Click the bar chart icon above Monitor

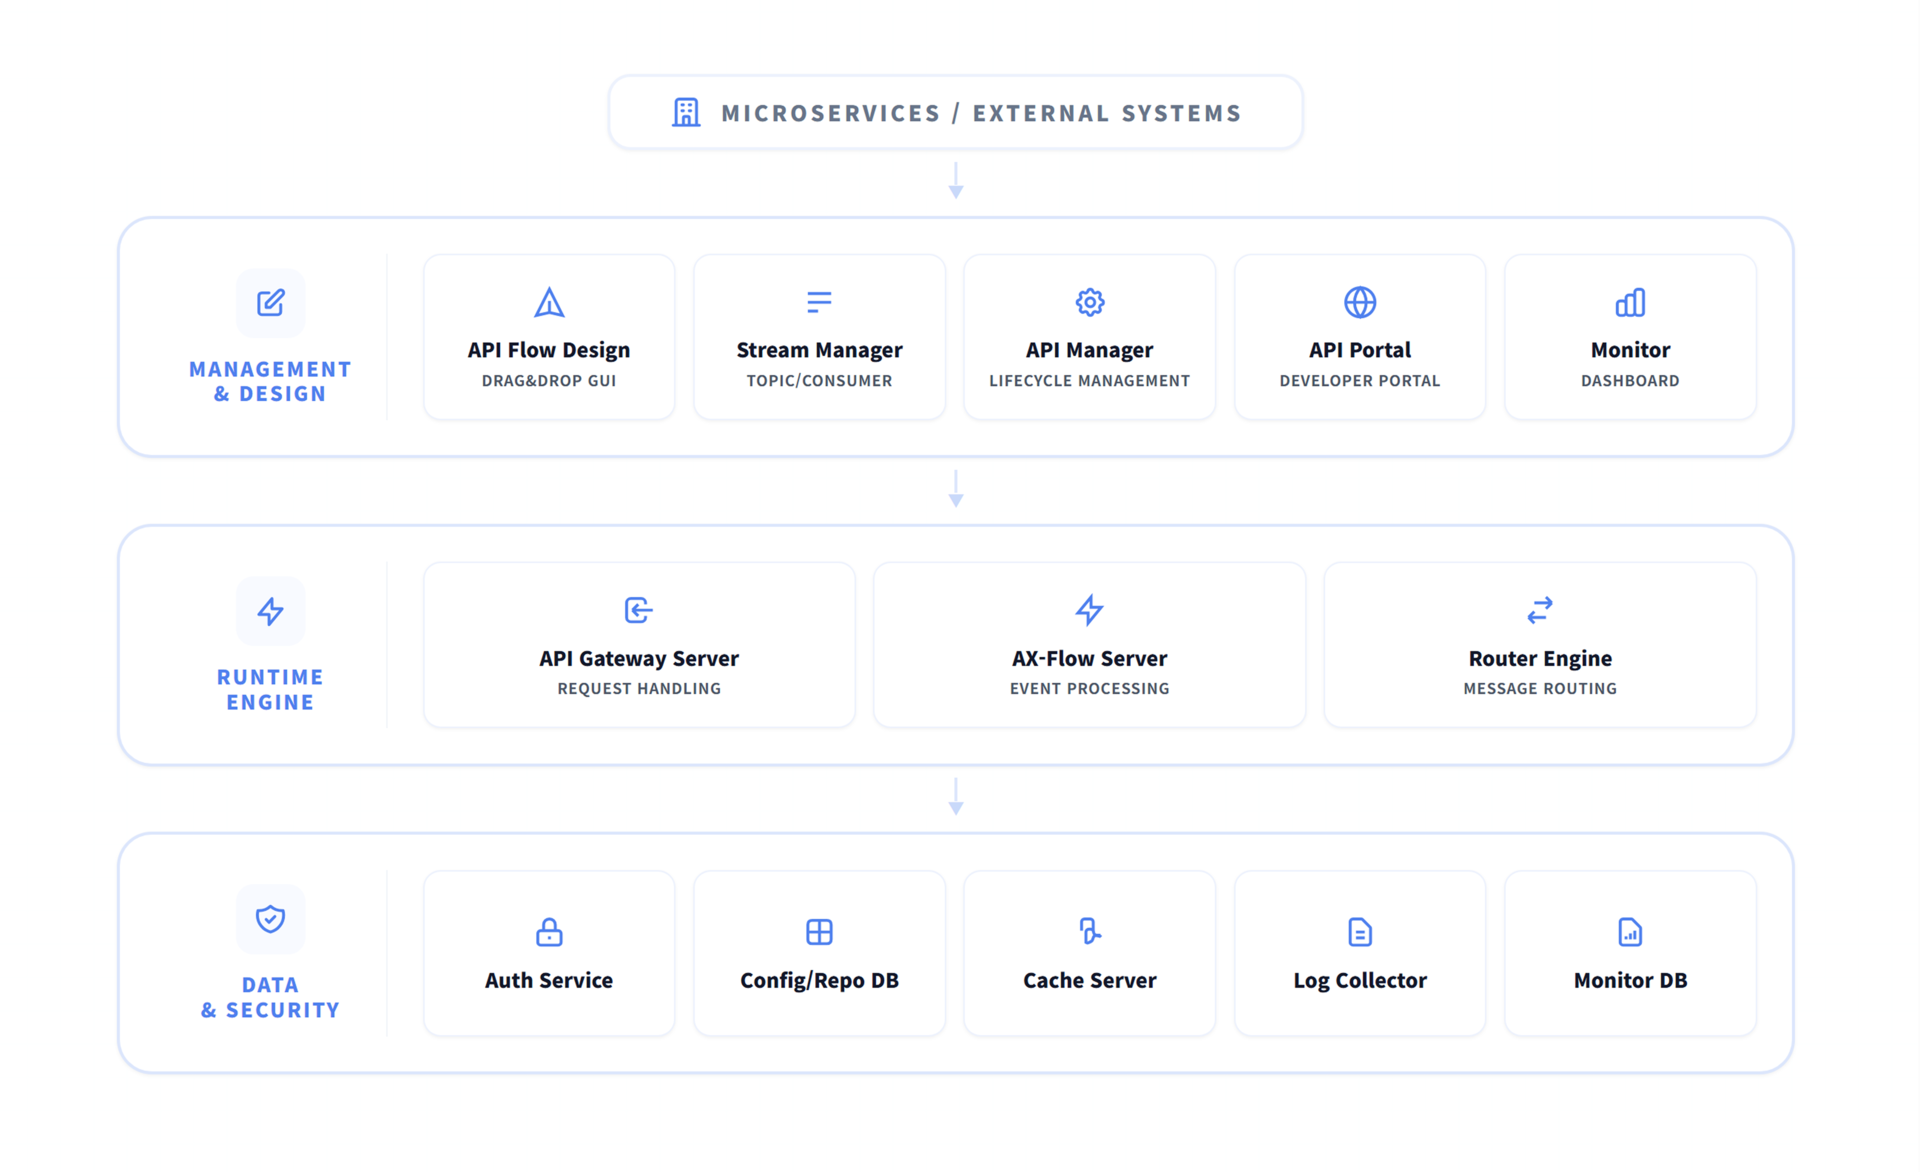[1630, 302]
